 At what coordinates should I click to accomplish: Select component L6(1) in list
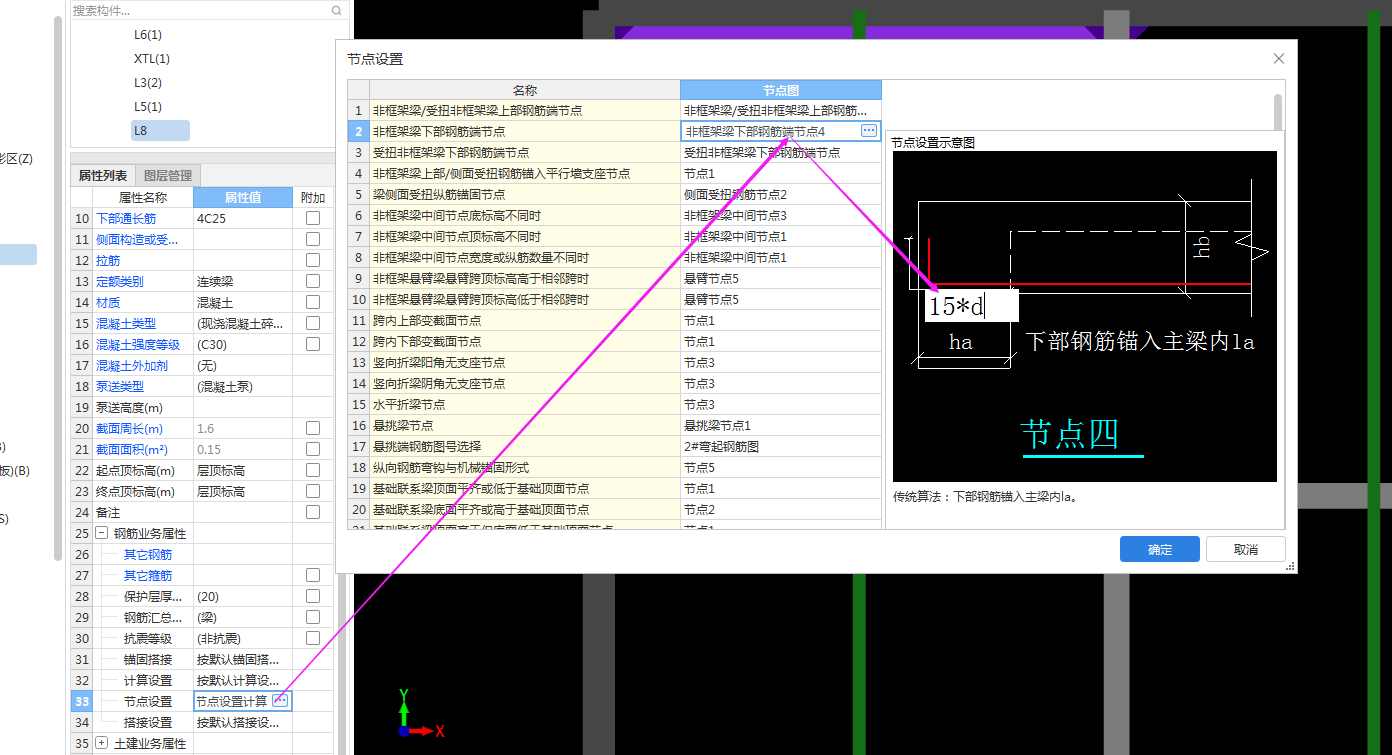pos(148,34)
